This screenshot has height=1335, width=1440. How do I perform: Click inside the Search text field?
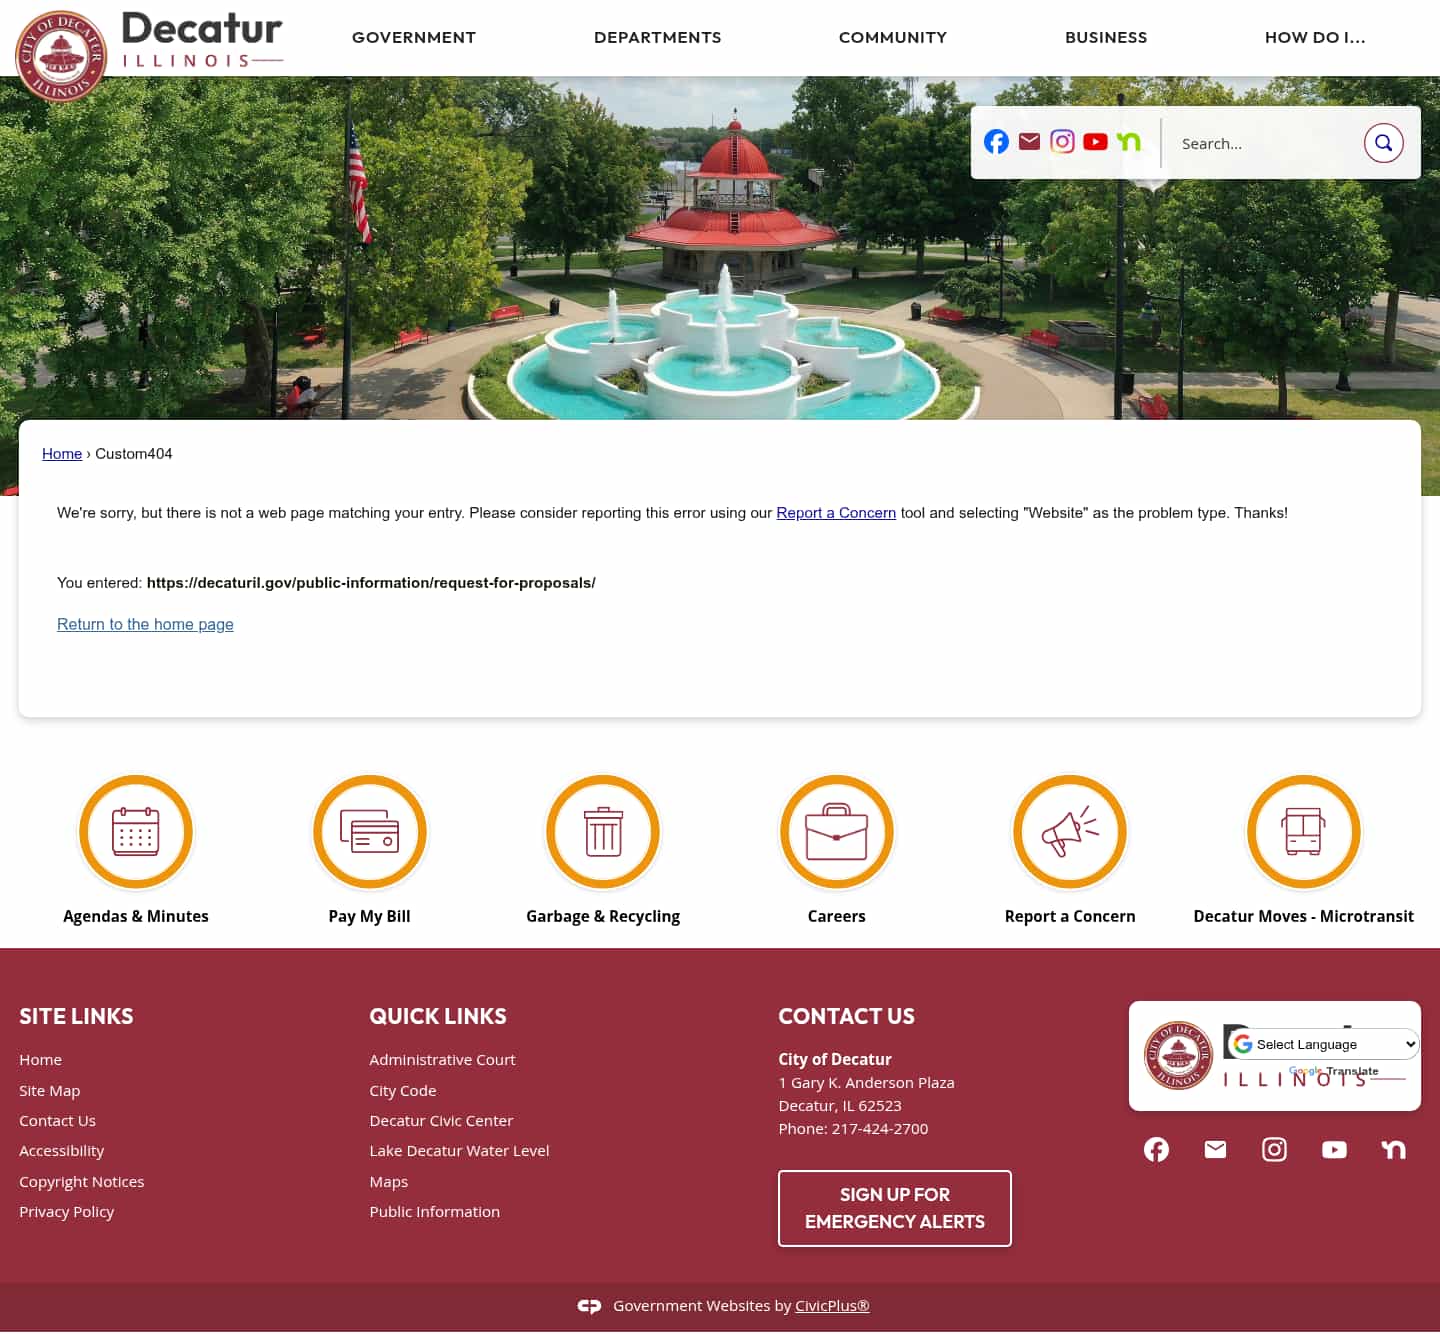pyautogui.click(x=1262, y=143)
